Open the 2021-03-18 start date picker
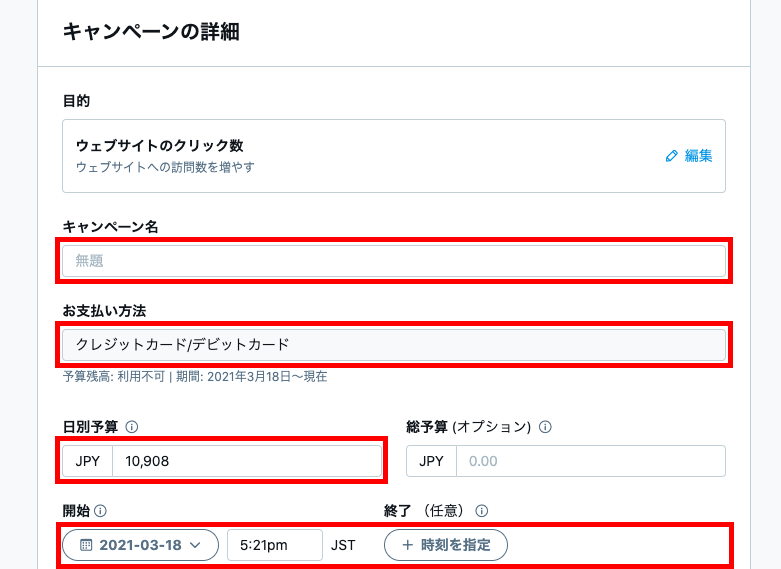 [x=140, y=545]
